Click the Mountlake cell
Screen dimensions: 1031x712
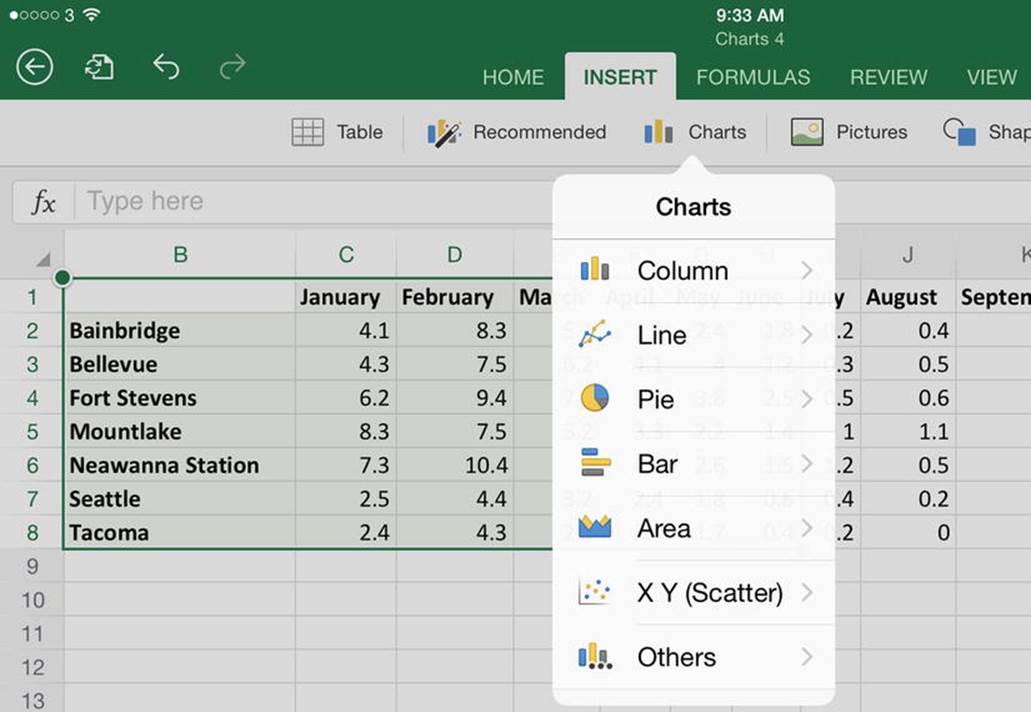coord(180,431)
